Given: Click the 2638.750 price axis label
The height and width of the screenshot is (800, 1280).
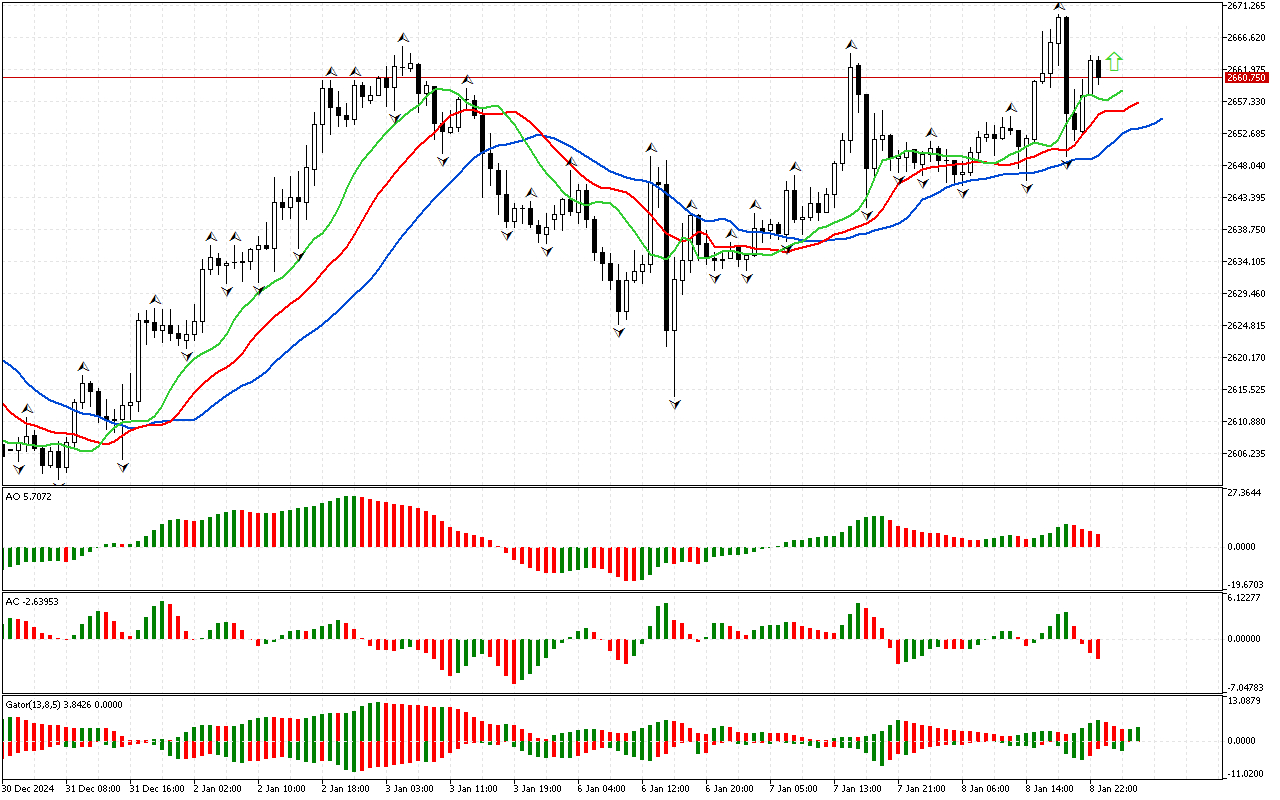Looking at the screenshot, I should coord(1246,230).
